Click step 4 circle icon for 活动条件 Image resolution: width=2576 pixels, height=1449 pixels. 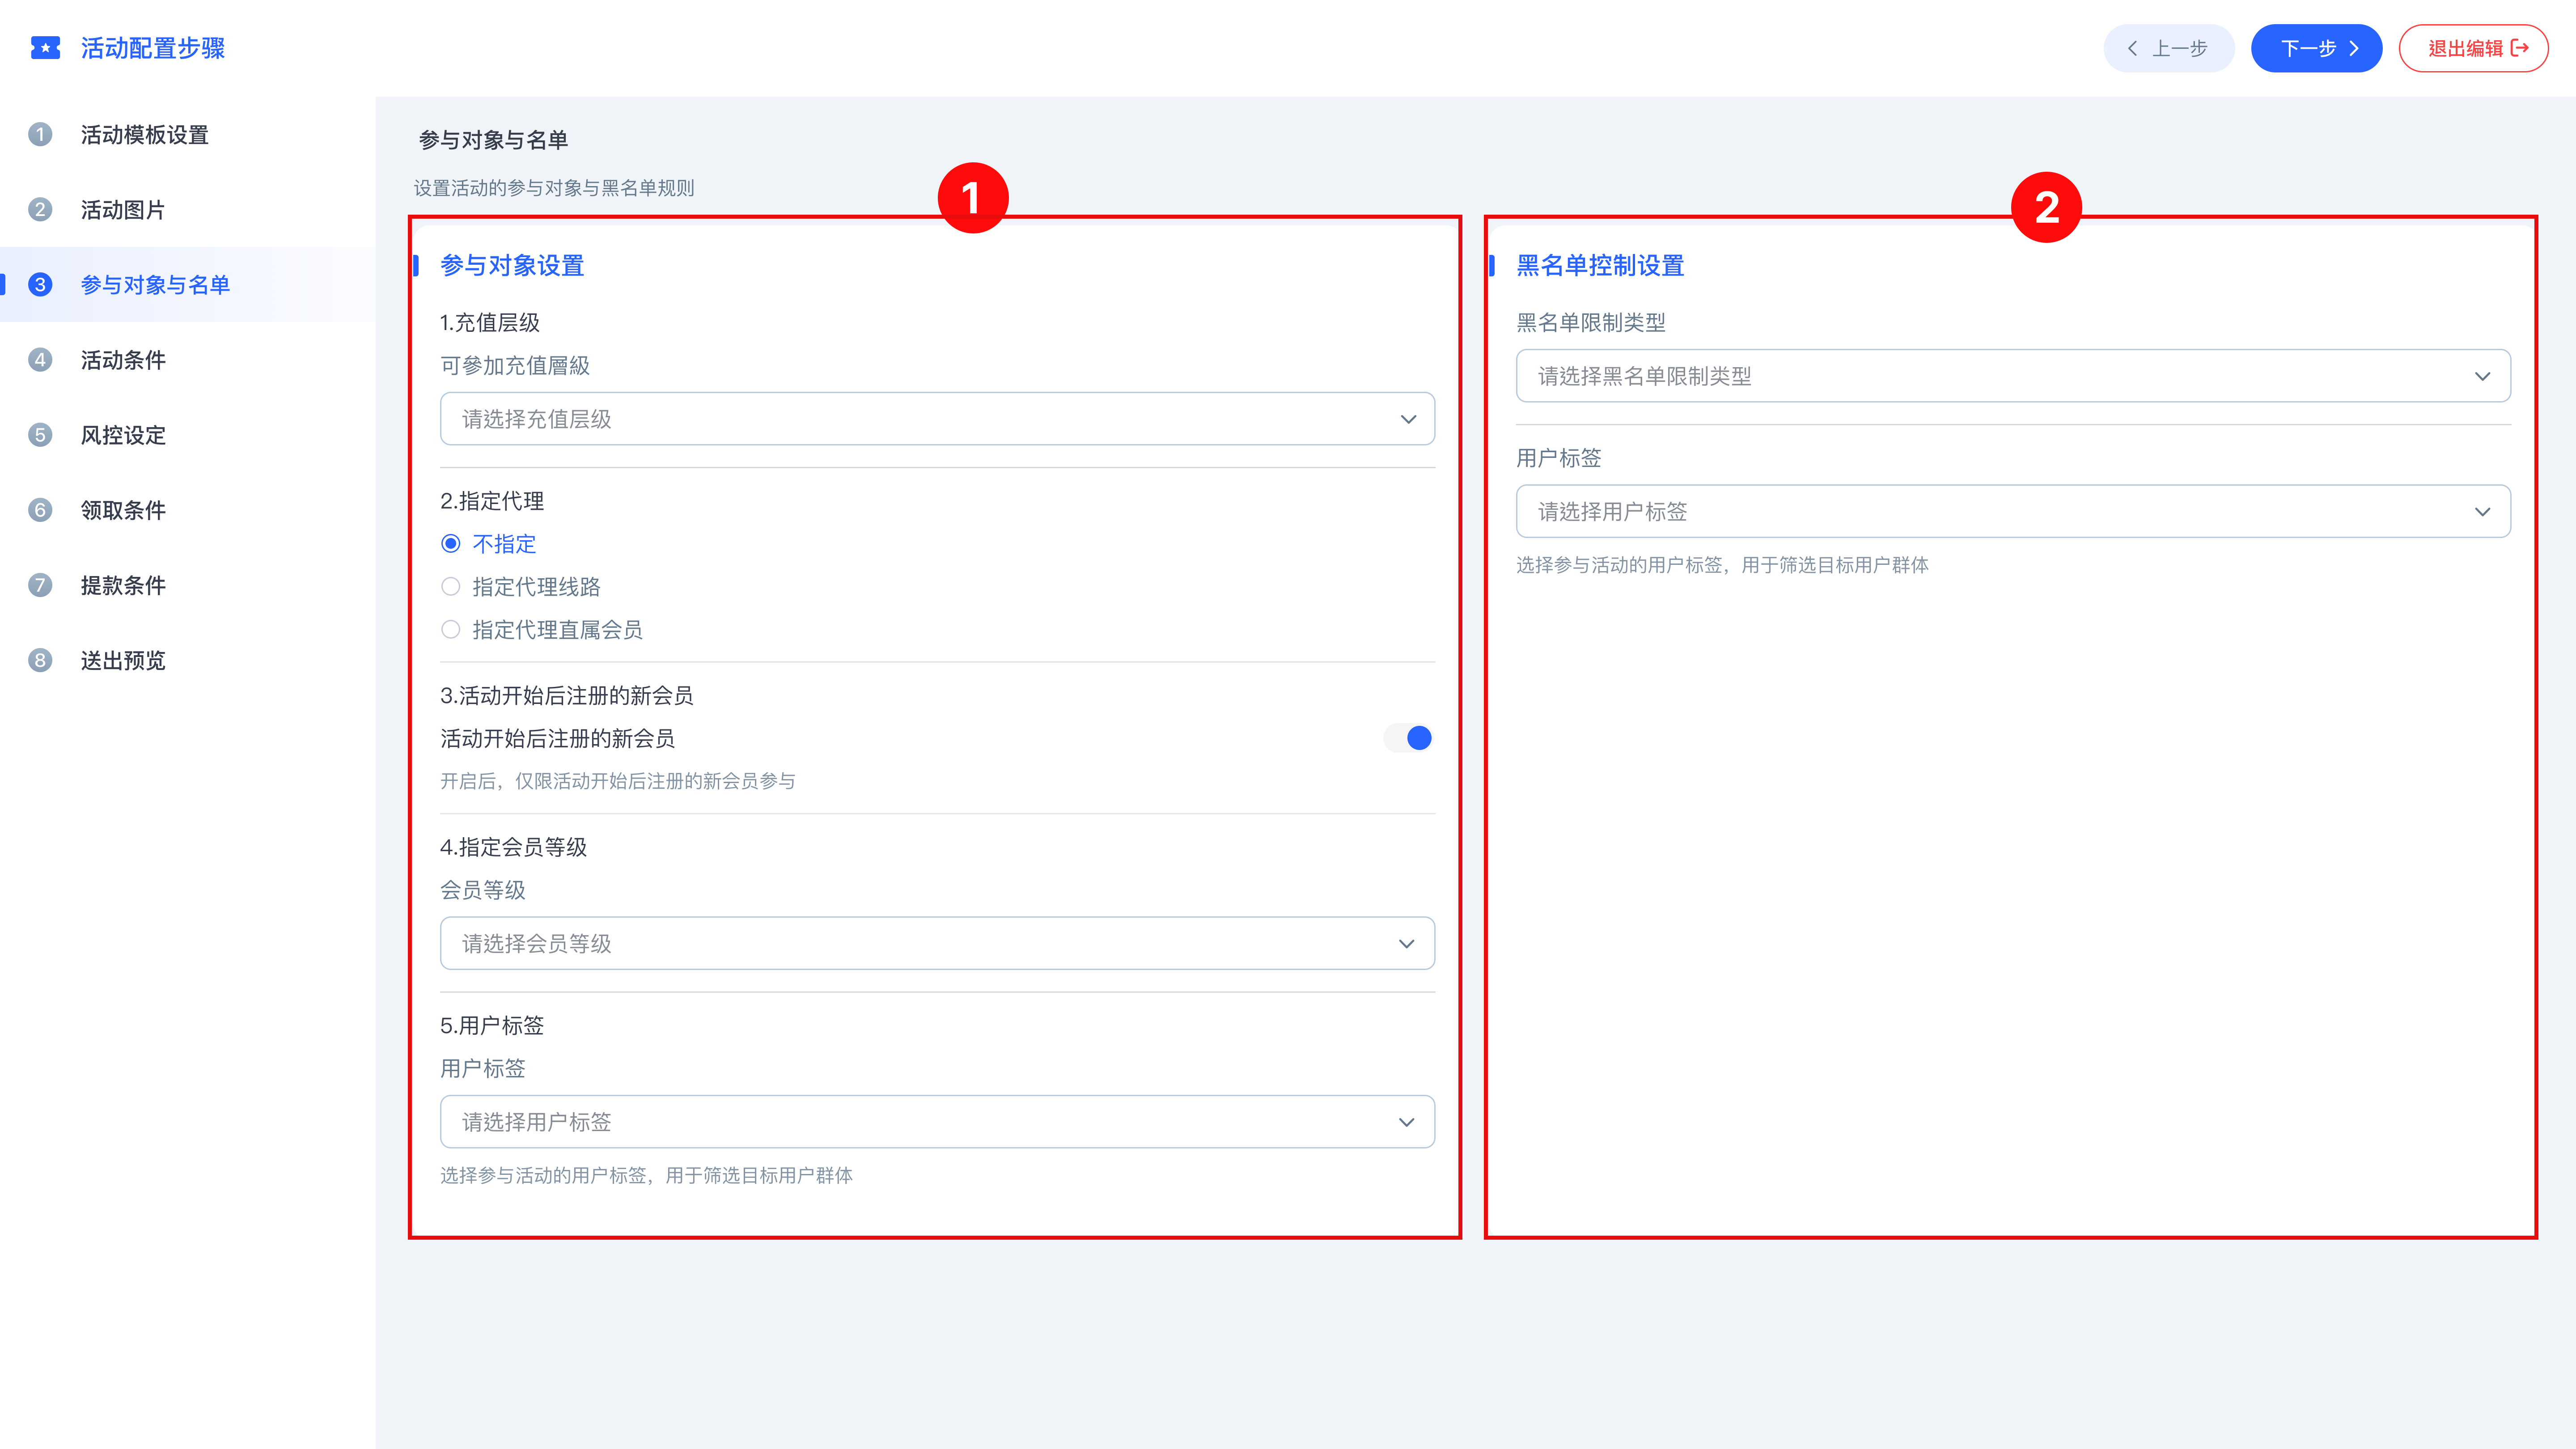[40, 359]
